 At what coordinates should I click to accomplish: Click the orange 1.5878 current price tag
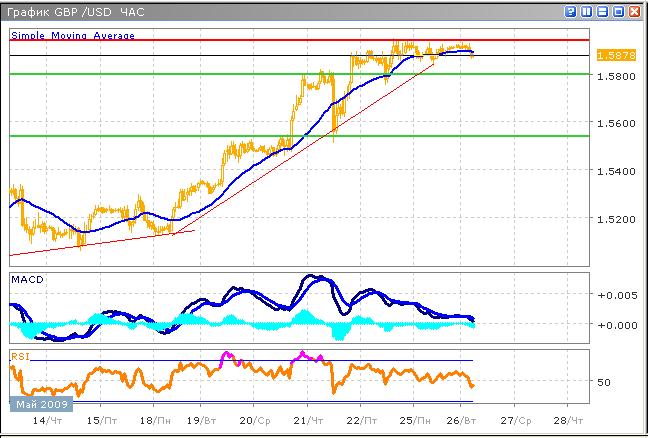pos(611,55)
